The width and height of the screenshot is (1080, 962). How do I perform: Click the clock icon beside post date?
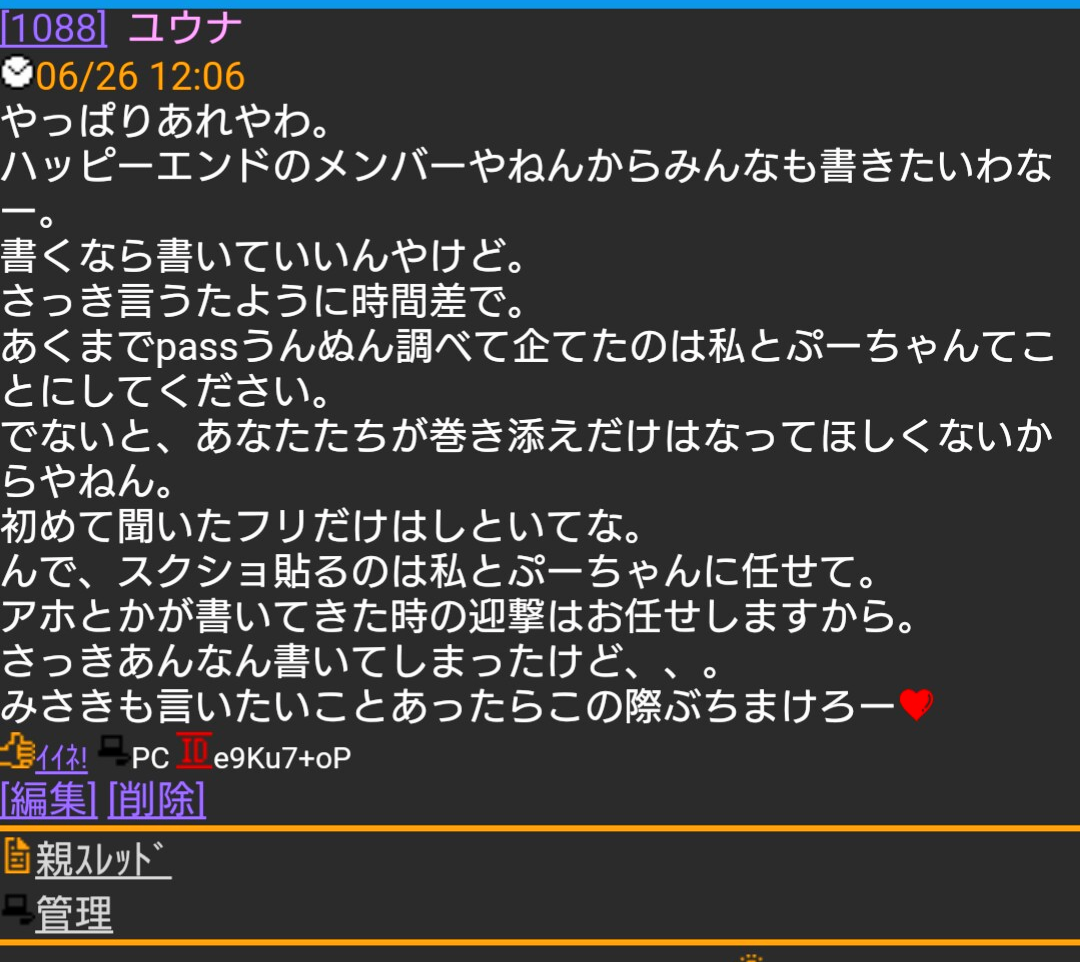pyautogui.click(x=17, y=73)
